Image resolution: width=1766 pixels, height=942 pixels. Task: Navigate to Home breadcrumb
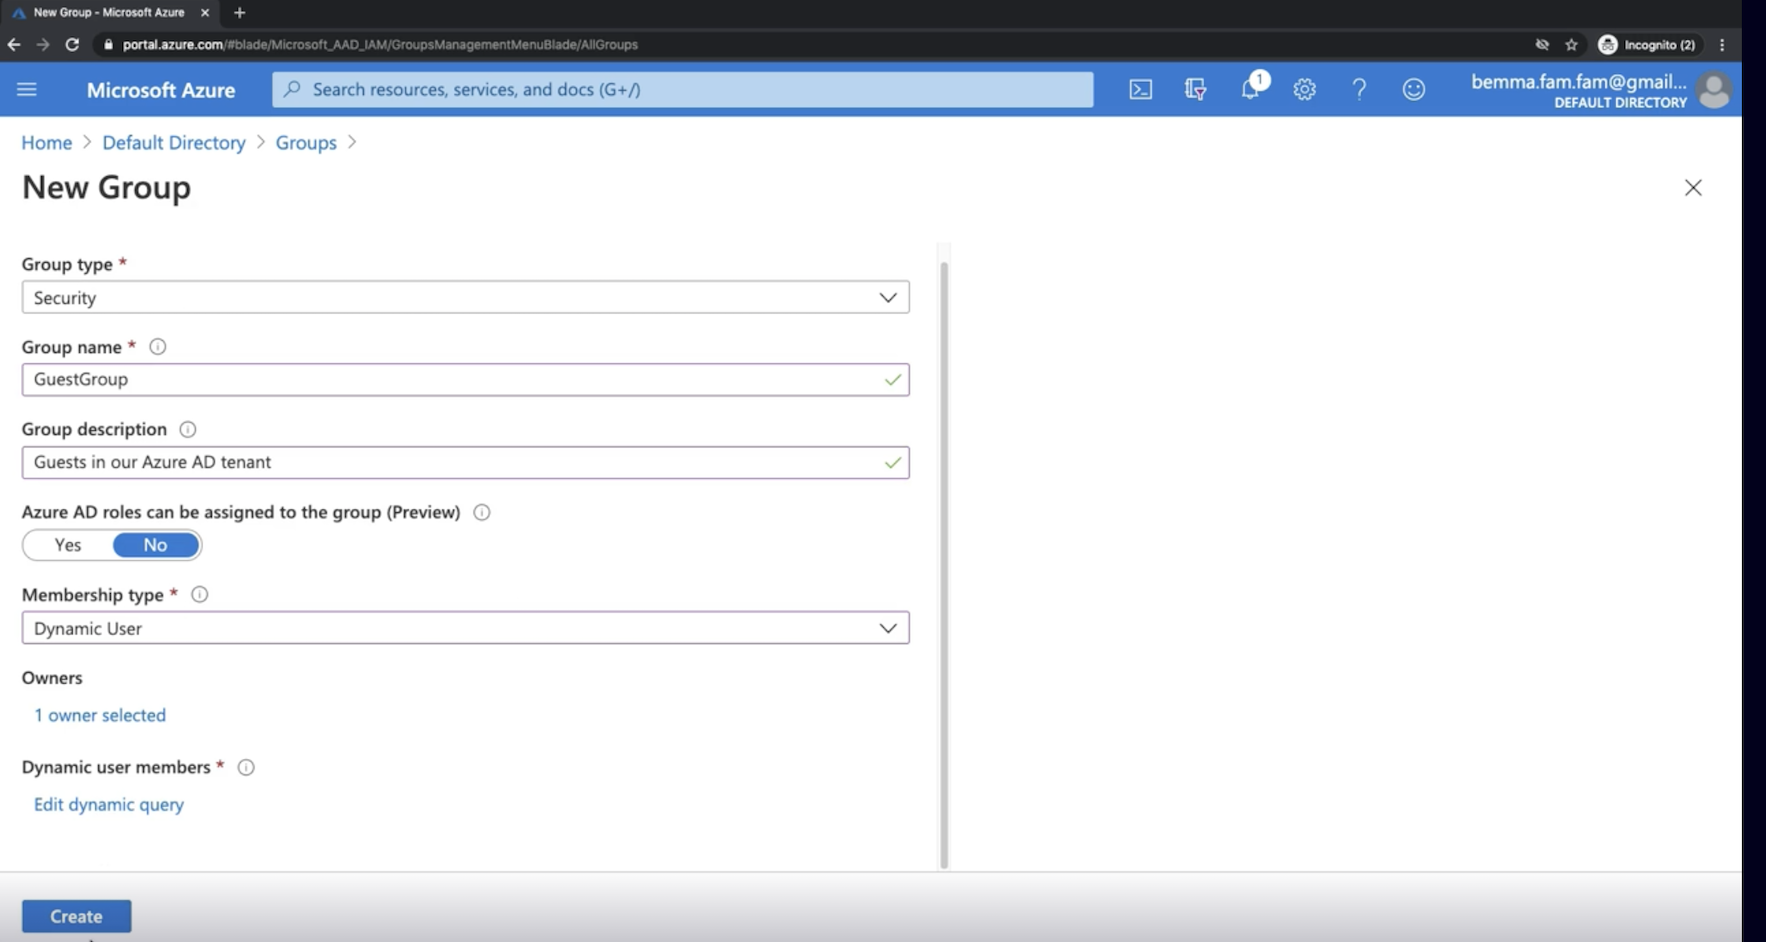tap(47, 143)
